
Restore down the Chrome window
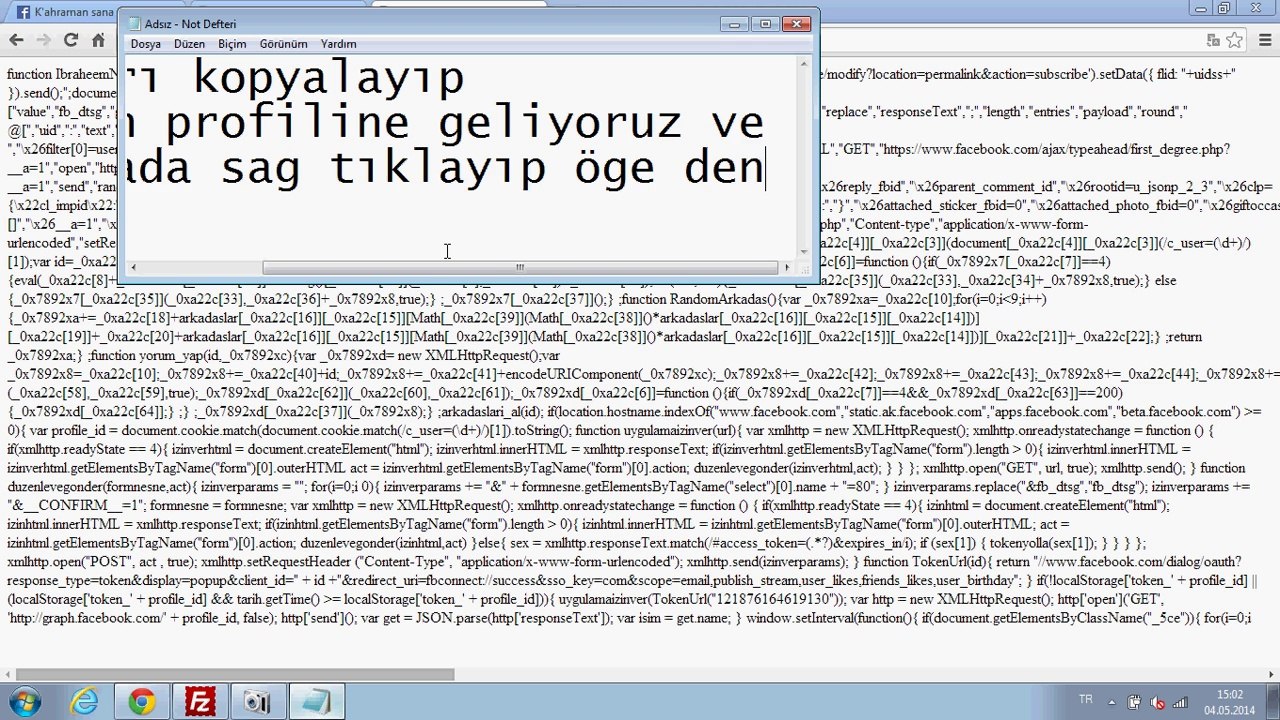(x=1224, y=8)
